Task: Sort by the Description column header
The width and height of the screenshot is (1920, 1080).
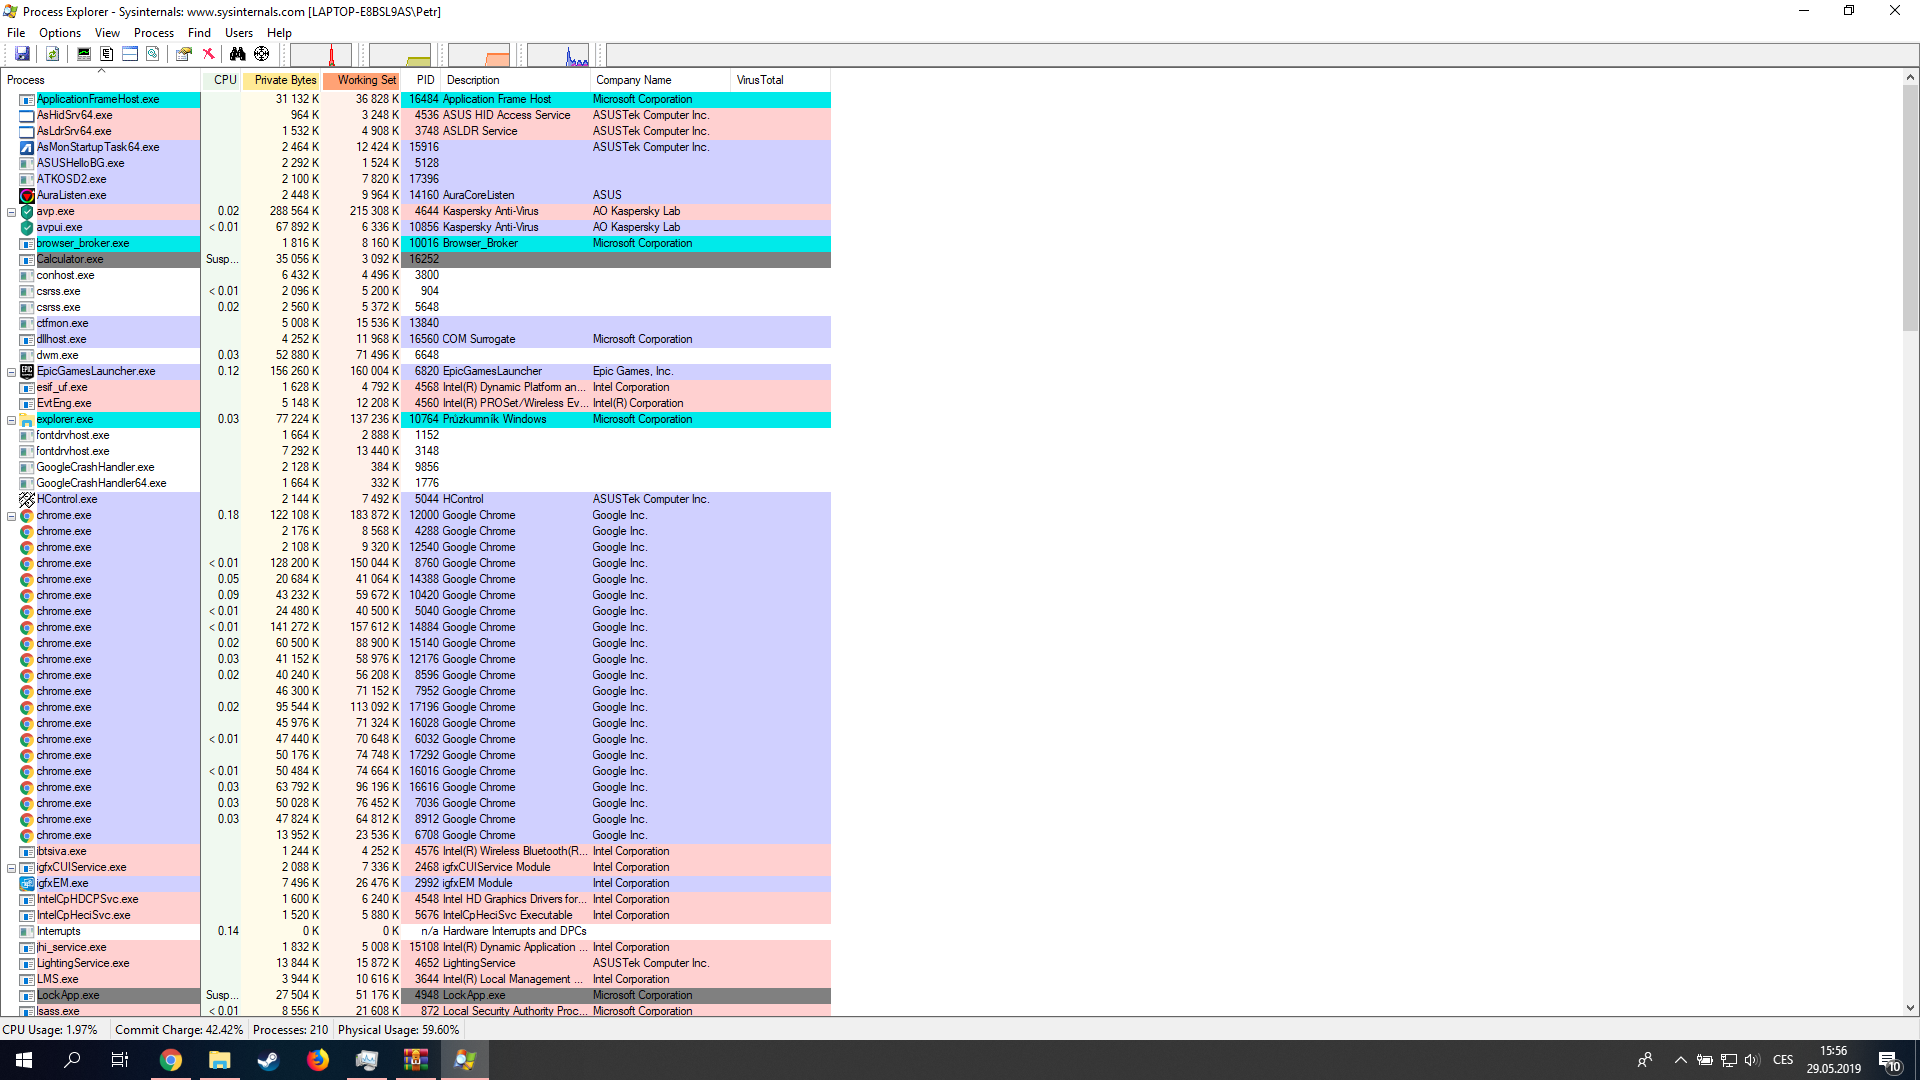Action: pos(516,80)
